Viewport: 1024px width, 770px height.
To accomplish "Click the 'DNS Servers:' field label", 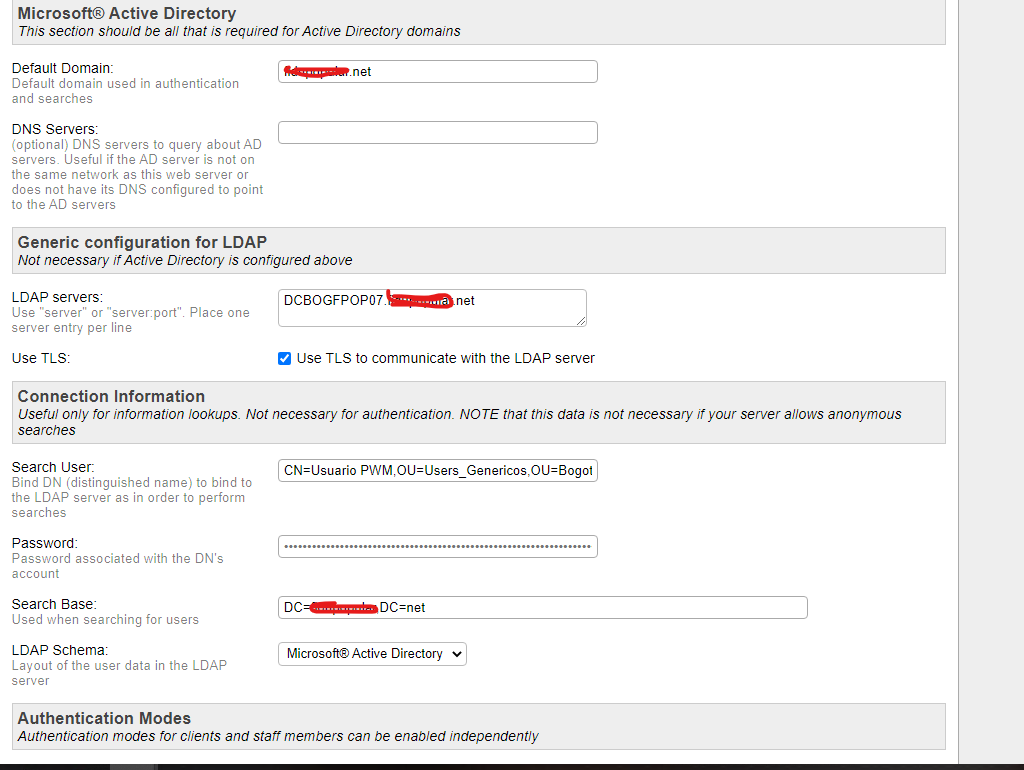I will (x=55, y=129).
